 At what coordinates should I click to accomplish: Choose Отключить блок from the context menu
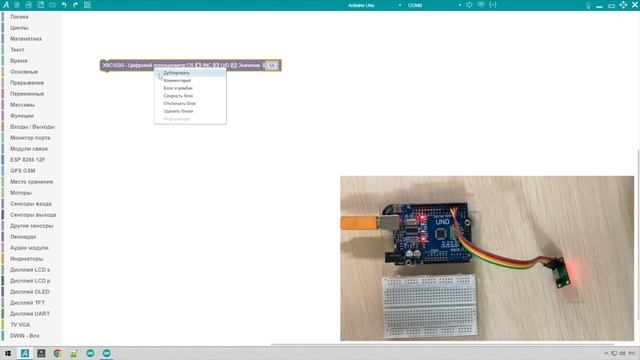coord(190,104)
